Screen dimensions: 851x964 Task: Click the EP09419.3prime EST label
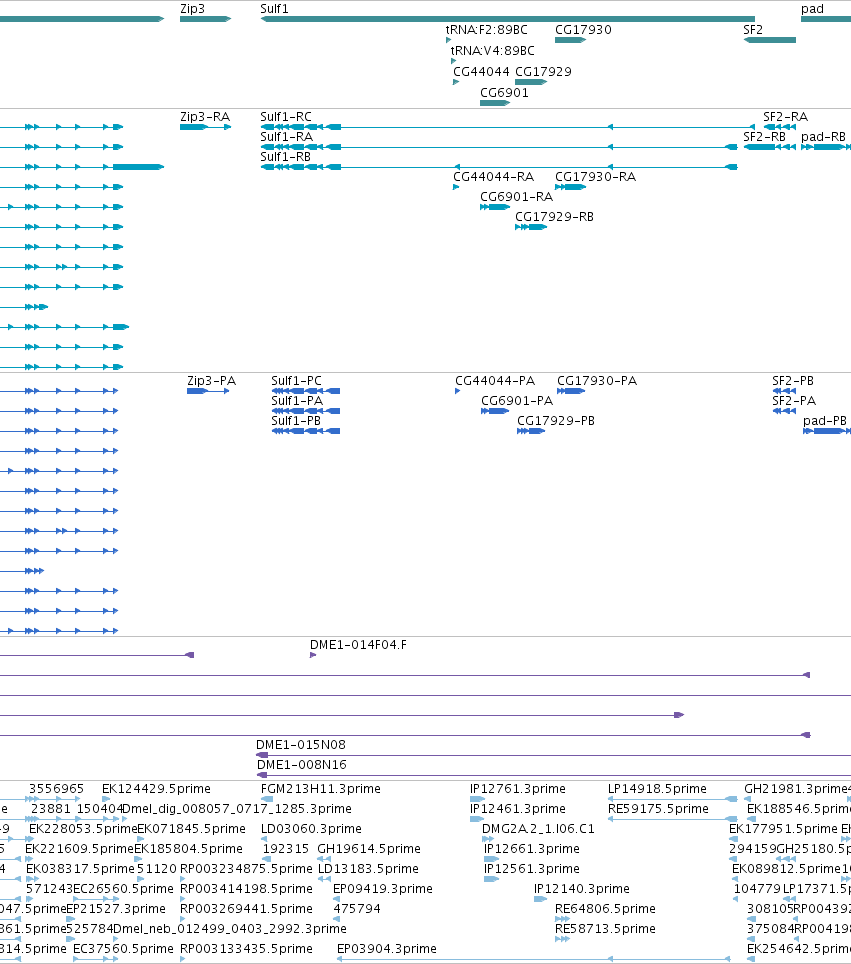382,888
